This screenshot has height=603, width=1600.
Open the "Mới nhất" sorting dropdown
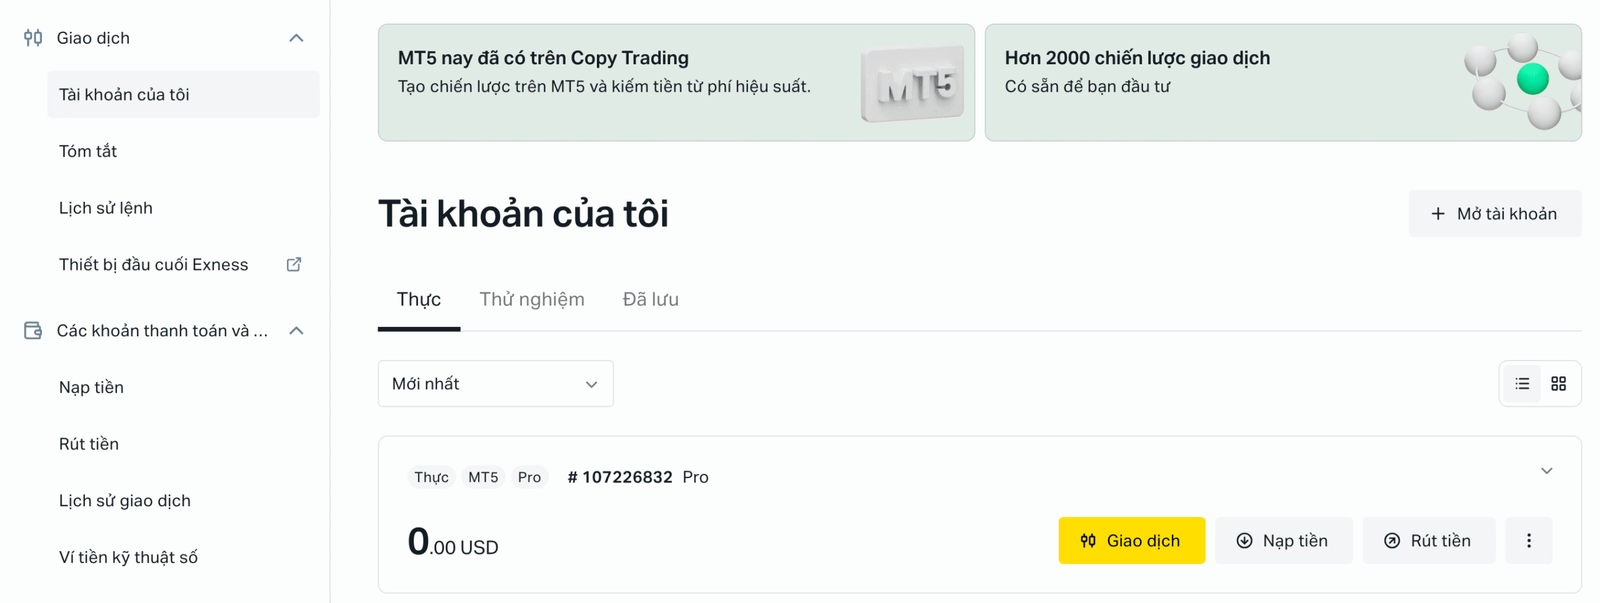point(495,383)
